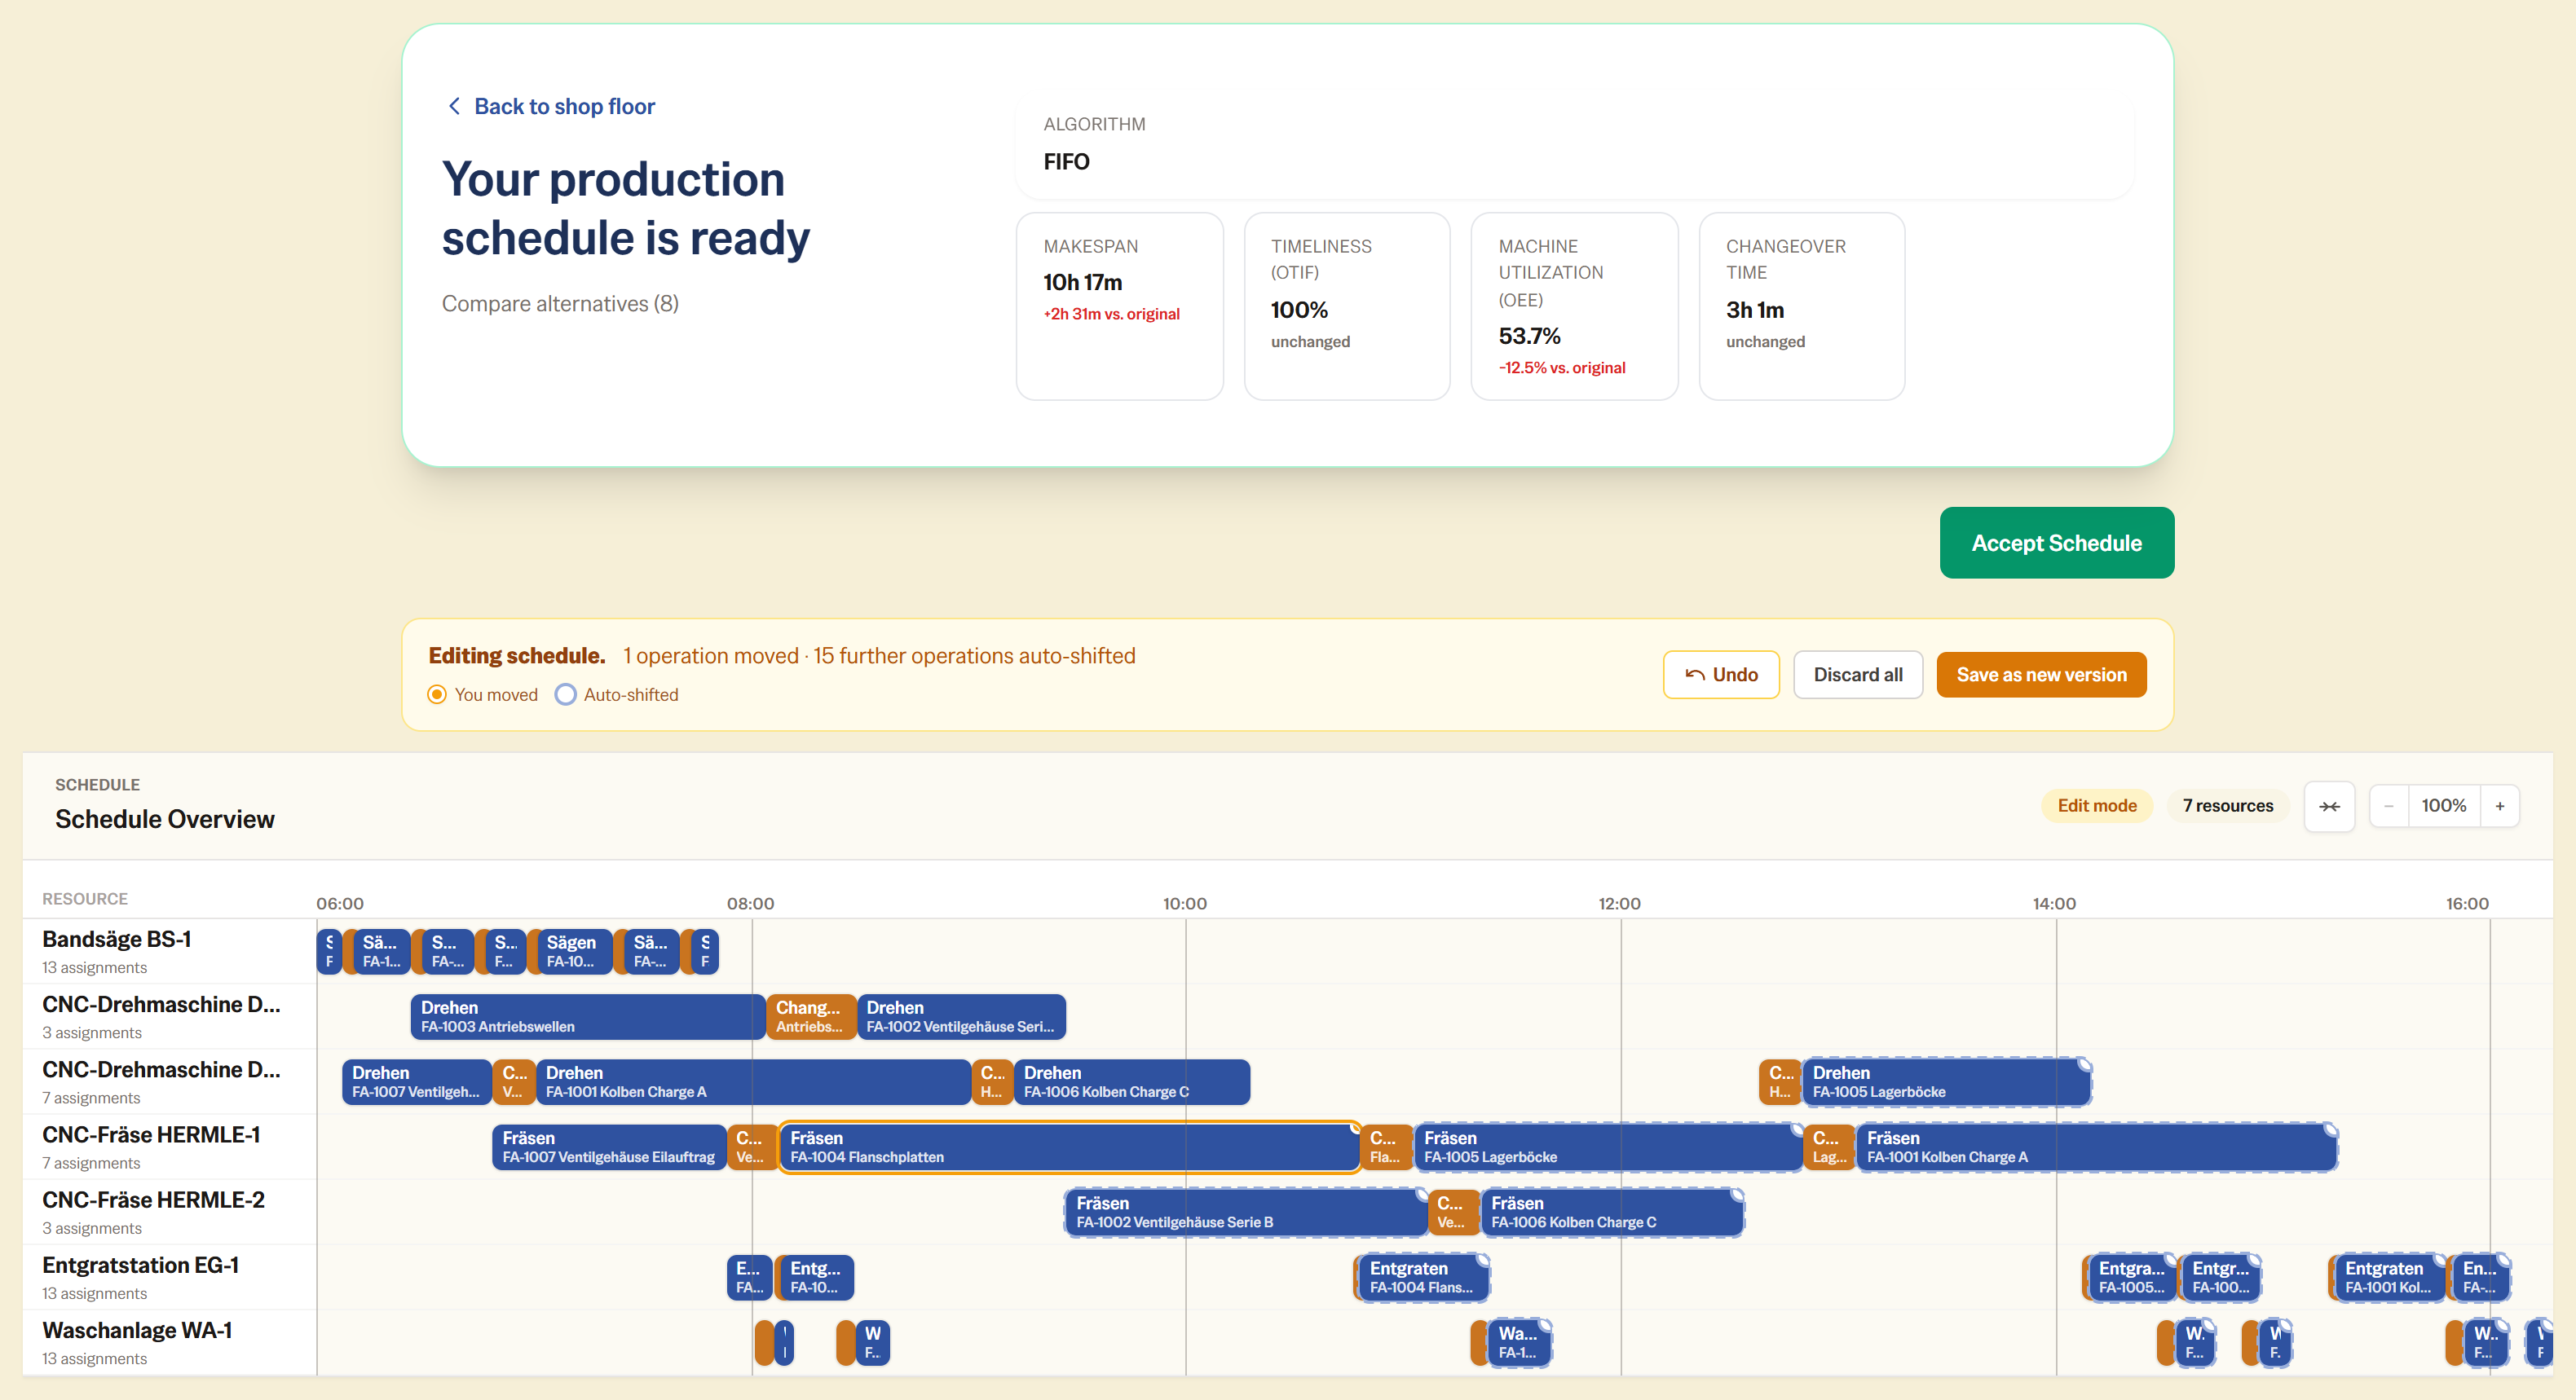Select the Machine Utilization (OEE) card
2576x1400 pixels.
pyautogui.click(x=1574, y=306)
